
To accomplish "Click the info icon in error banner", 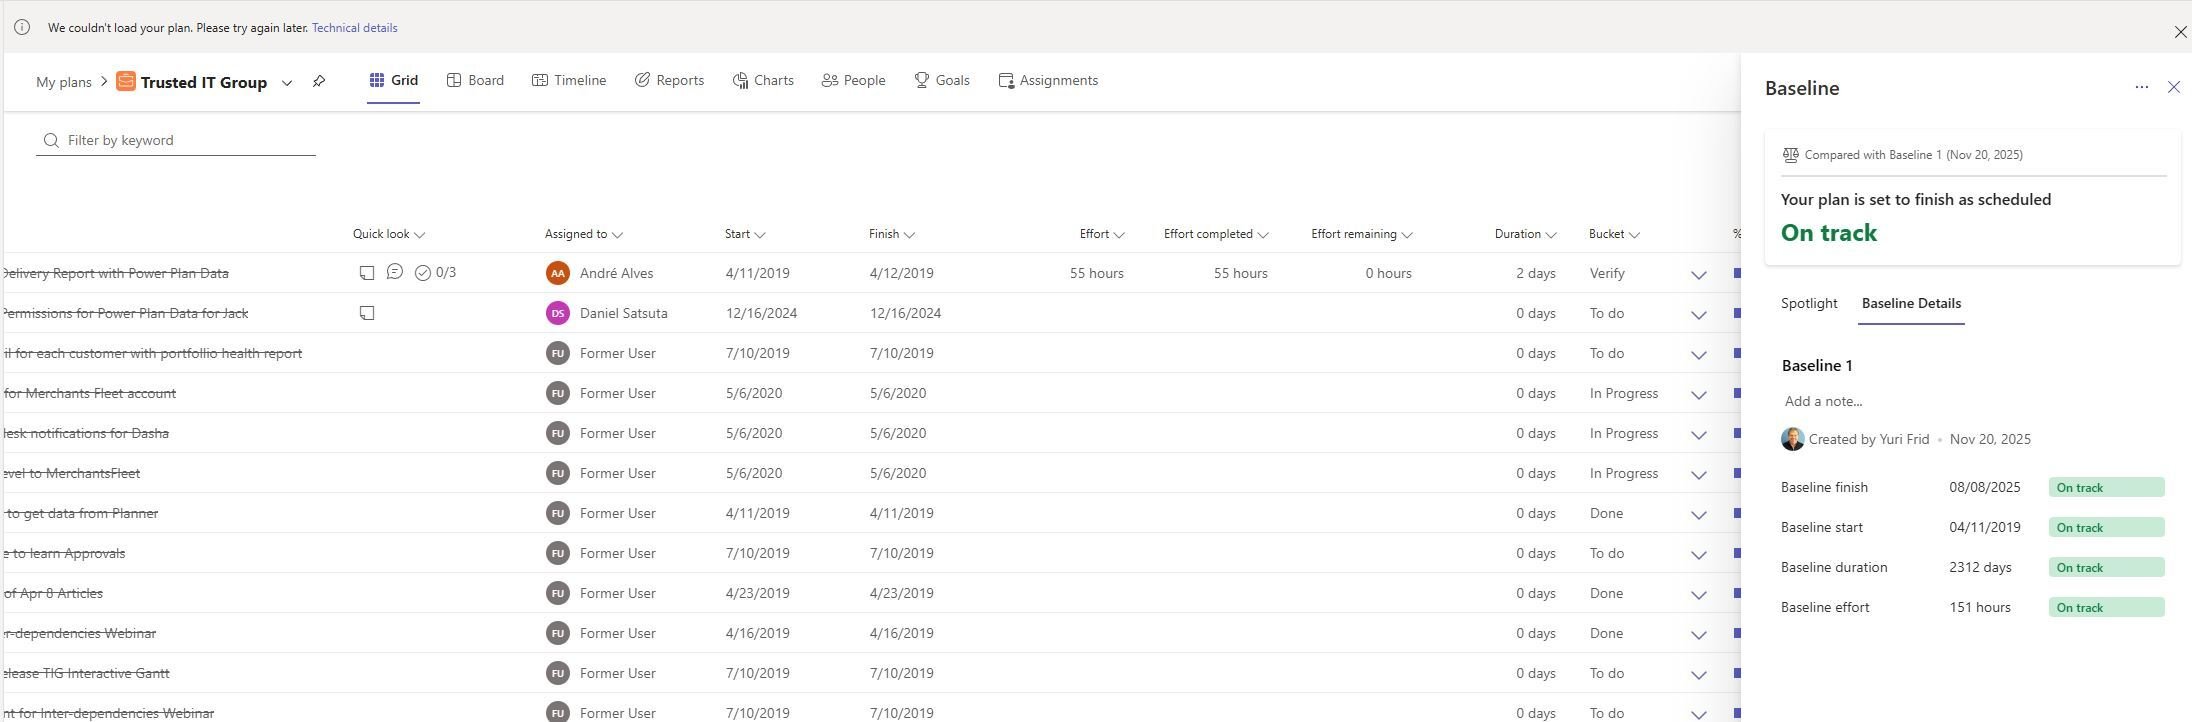I will coord(22,28).
